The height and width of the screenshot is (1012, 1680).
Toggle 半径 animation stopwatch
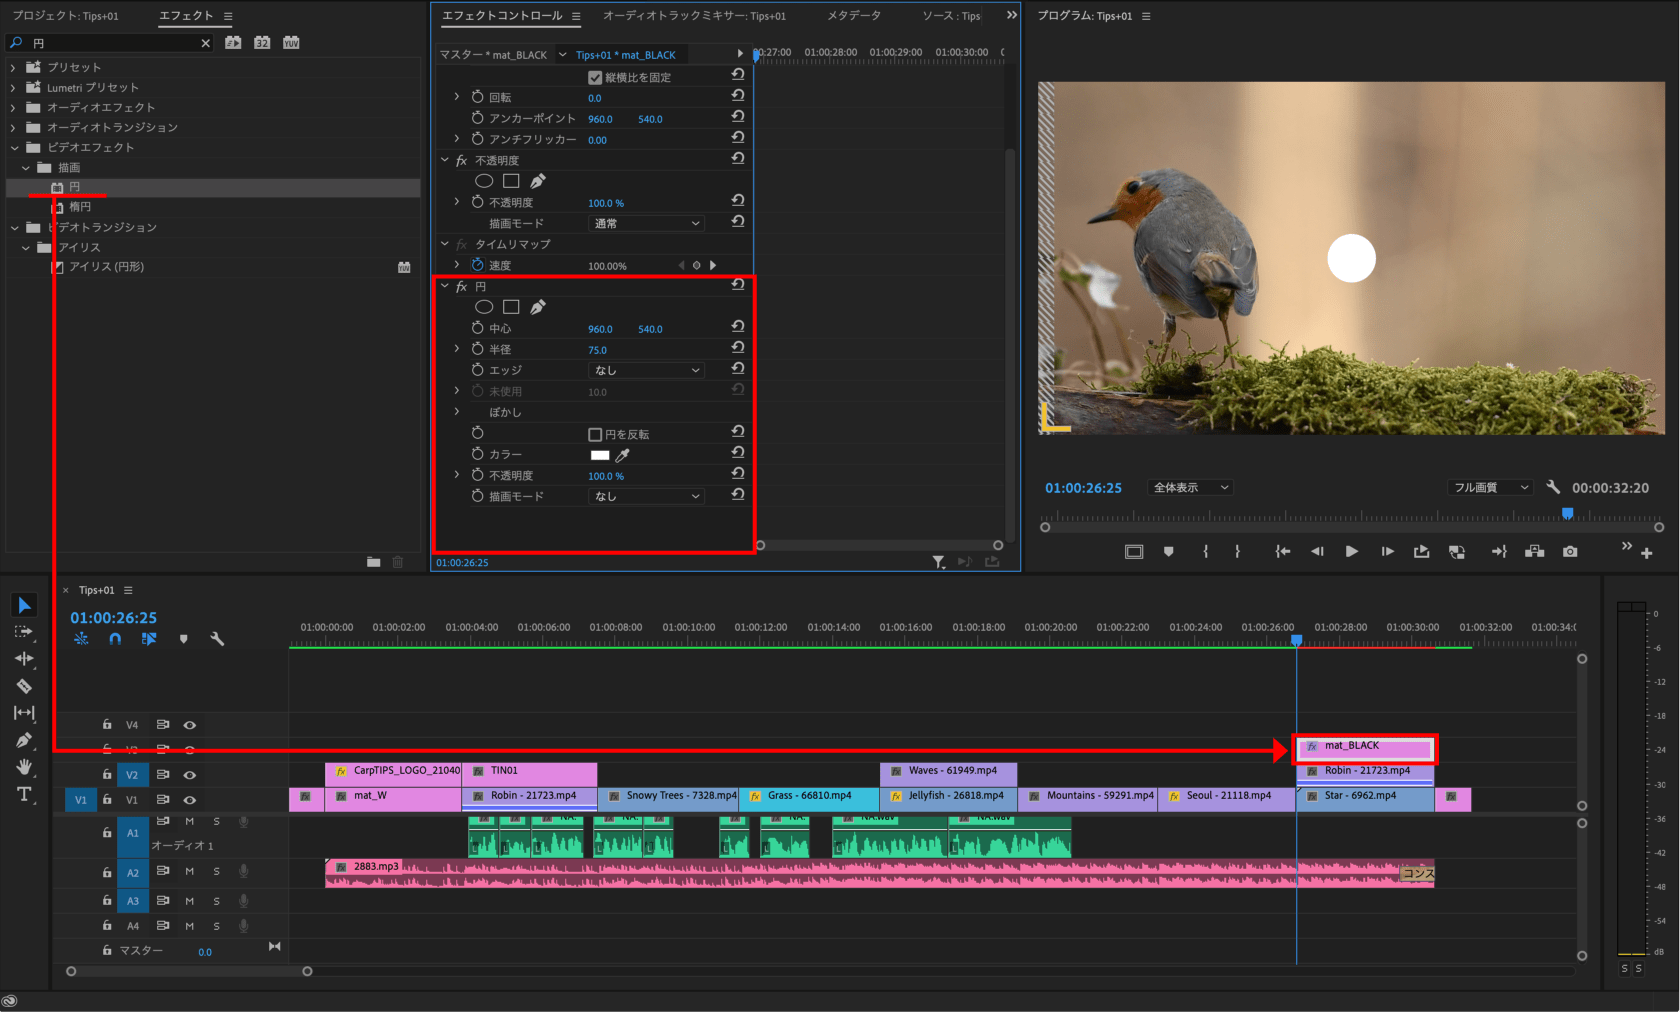[478, 349]
